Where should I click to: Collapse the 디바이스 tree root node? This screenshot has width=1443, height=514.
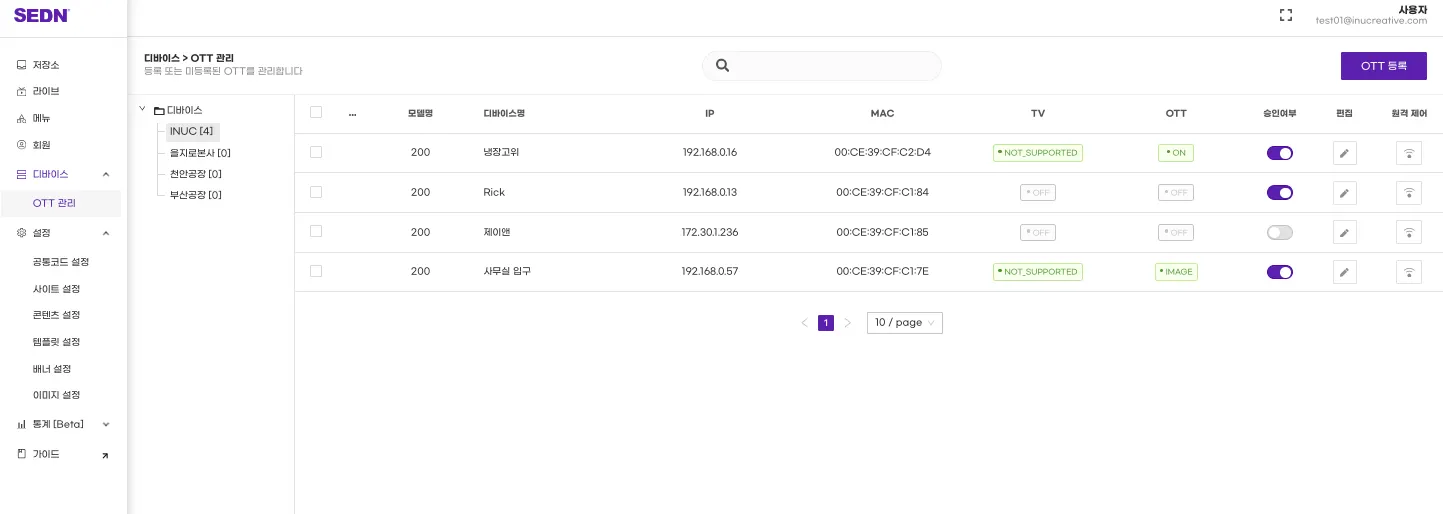[142, 109]
